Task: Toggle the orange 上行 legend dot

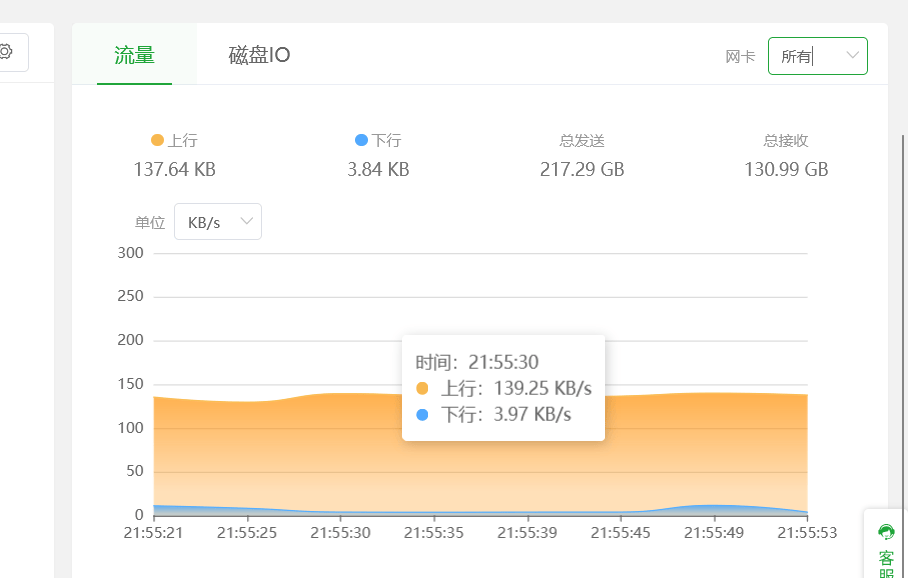Action: pos(157,140)
